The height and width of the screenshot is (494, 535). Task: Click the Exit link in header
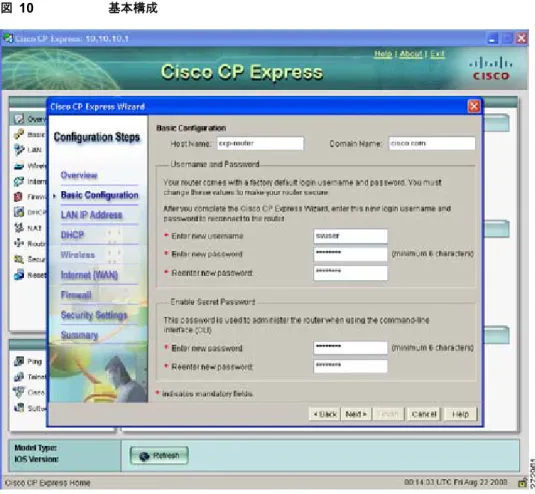(437, 54)
